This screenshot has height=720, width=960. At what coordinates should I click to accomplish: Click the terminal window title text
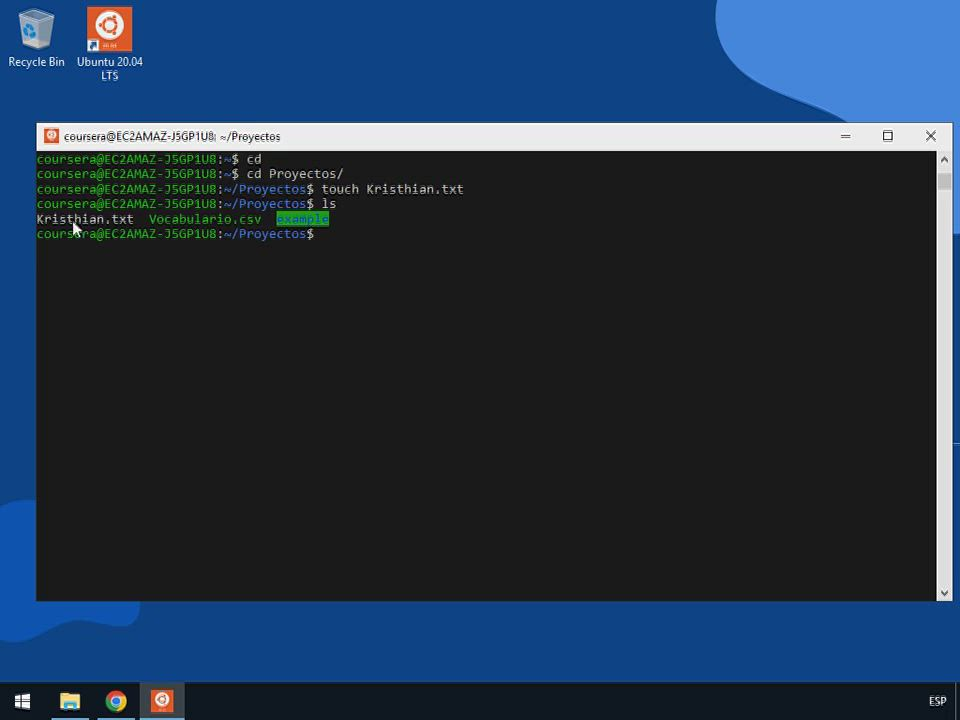pyautogui.click(x=172, y=137)
